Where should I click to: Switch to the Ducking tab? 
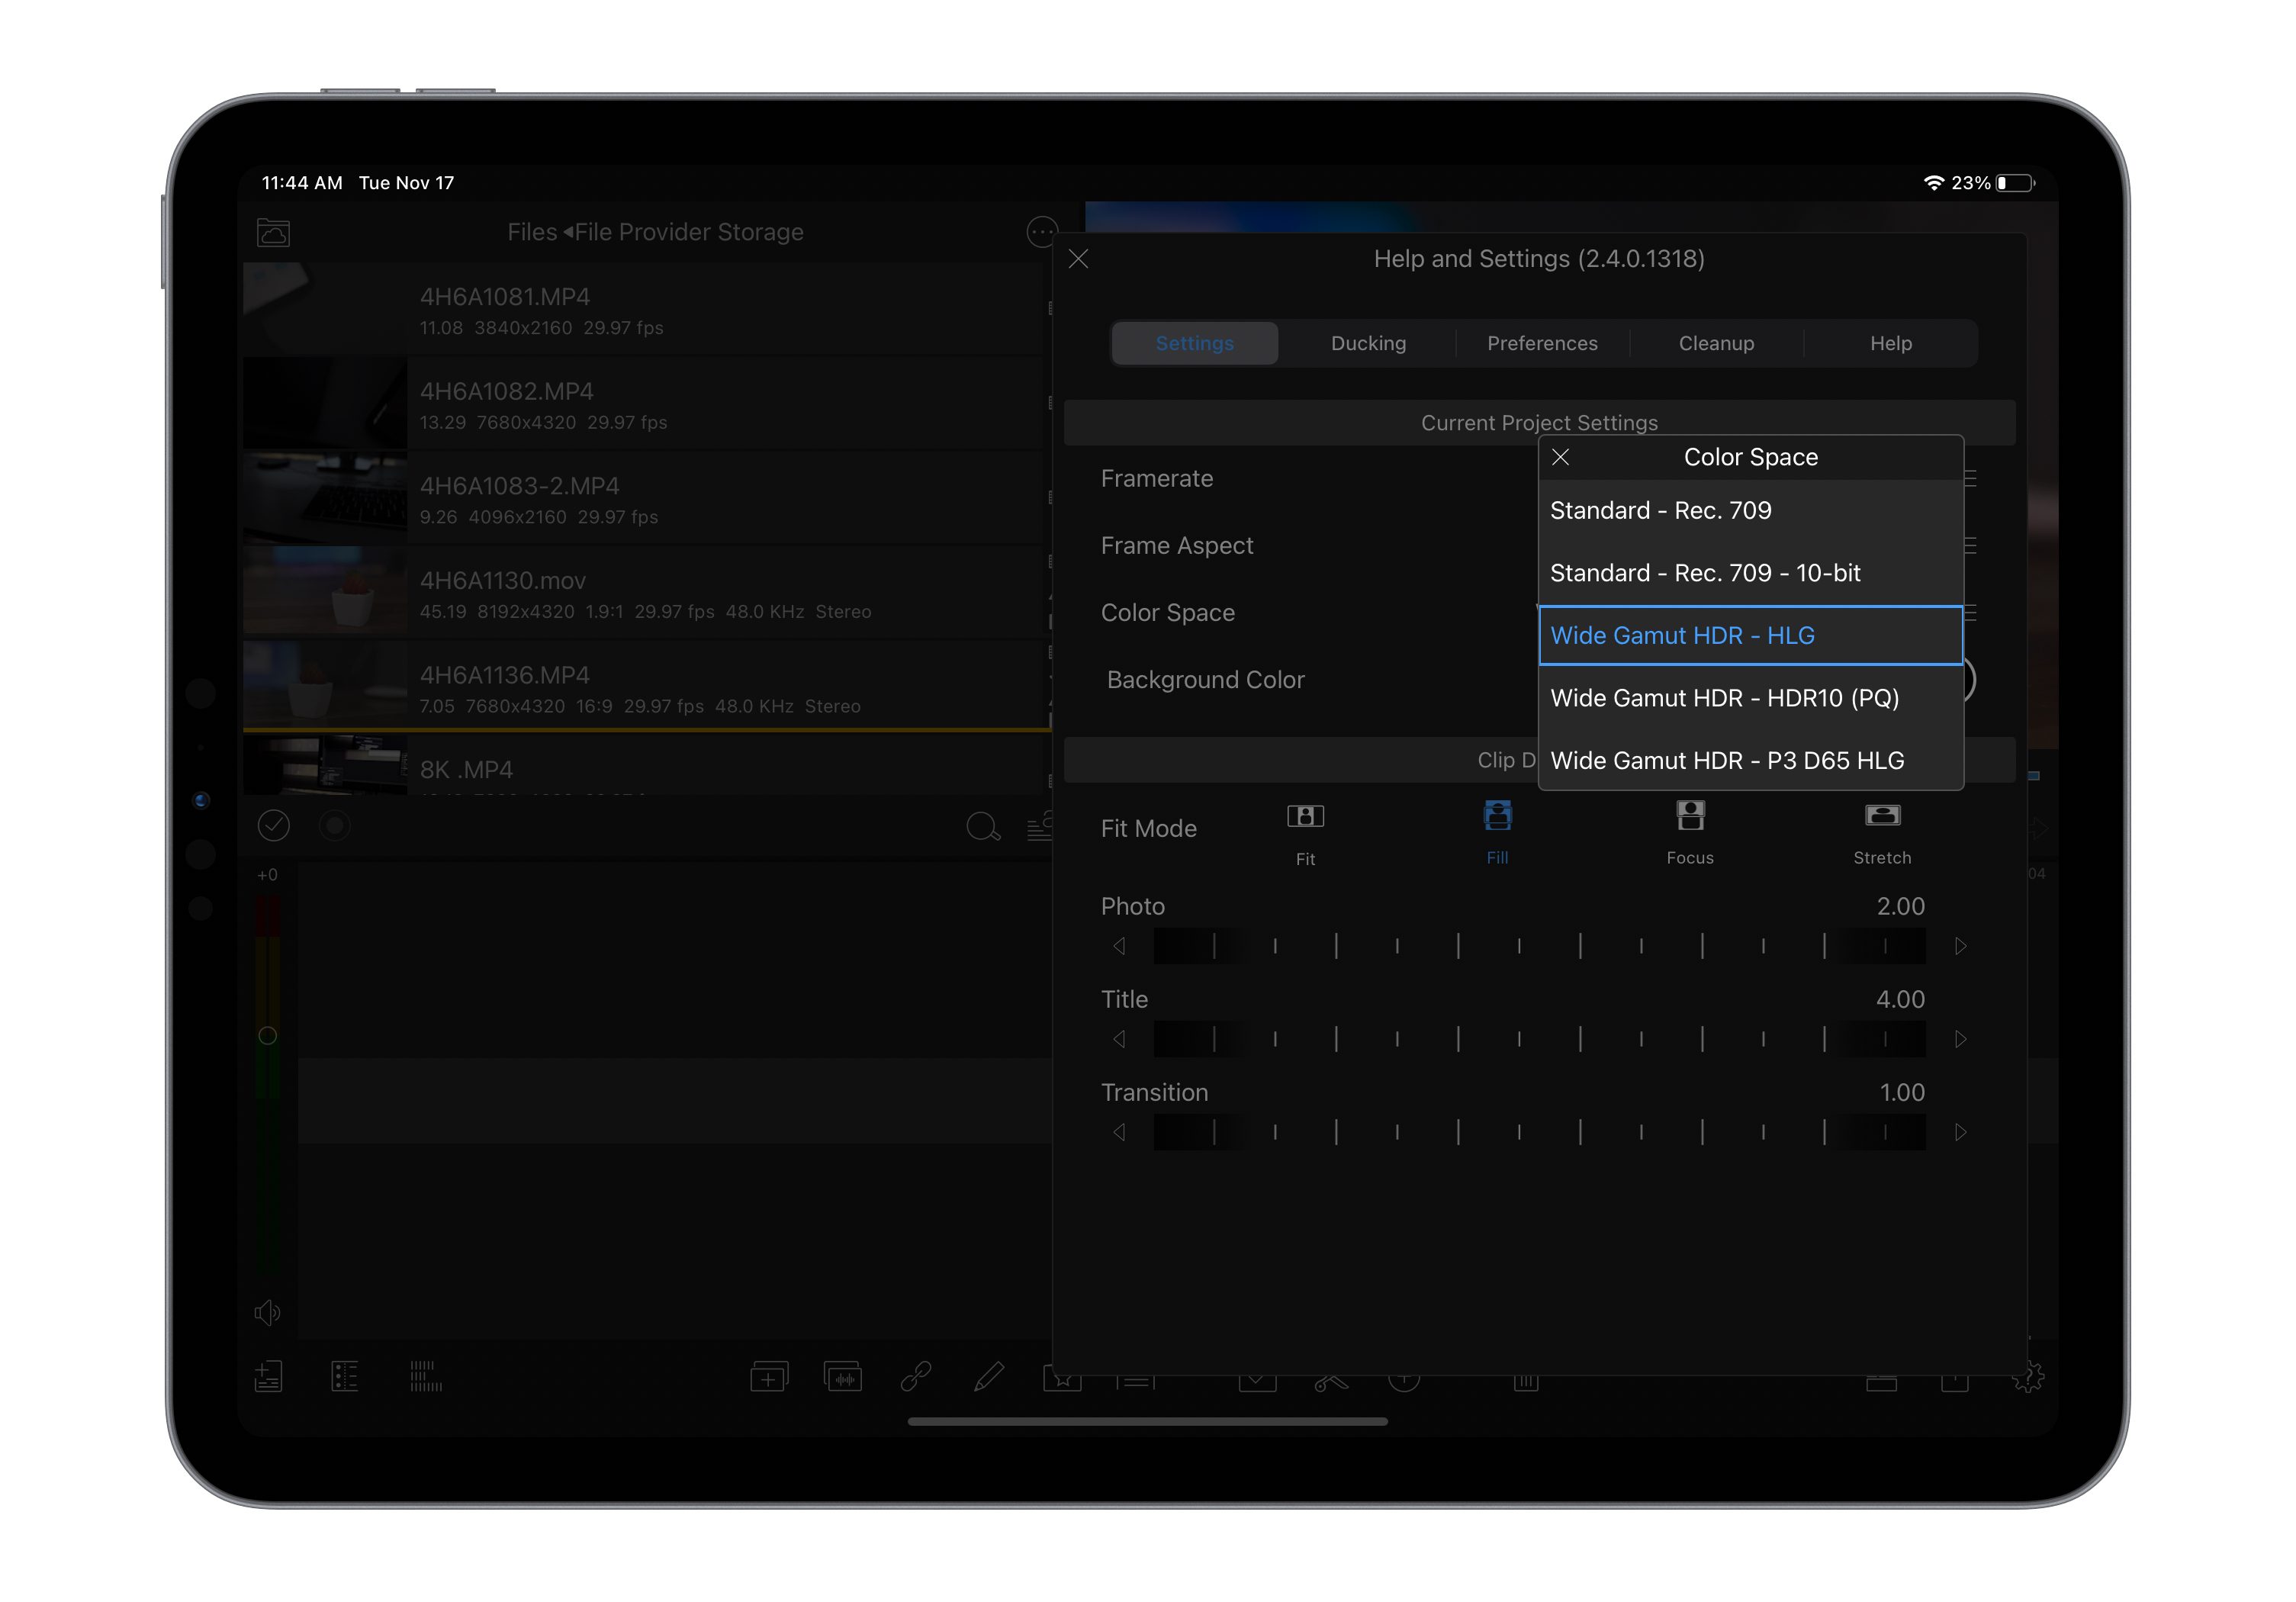1368,343
